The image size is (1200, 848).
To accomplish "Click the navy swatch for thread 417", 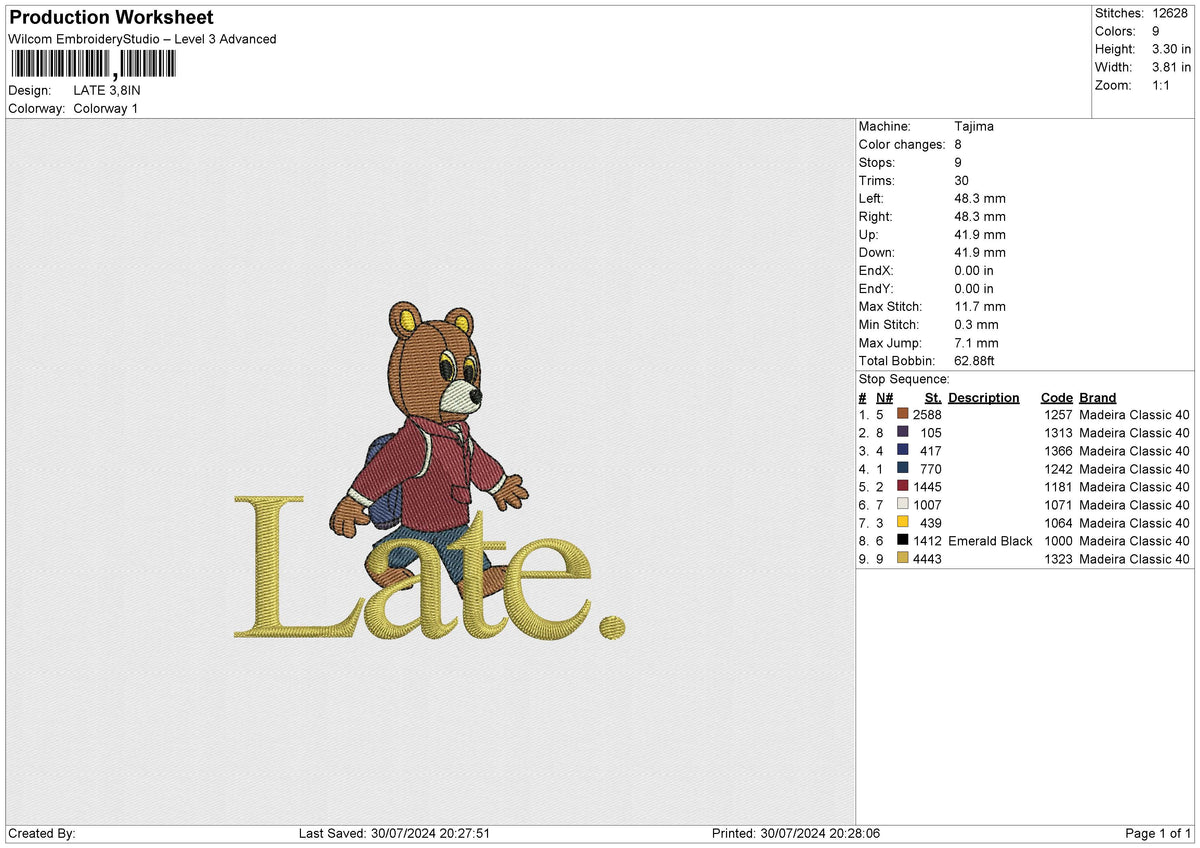I will tap(903, 451).
